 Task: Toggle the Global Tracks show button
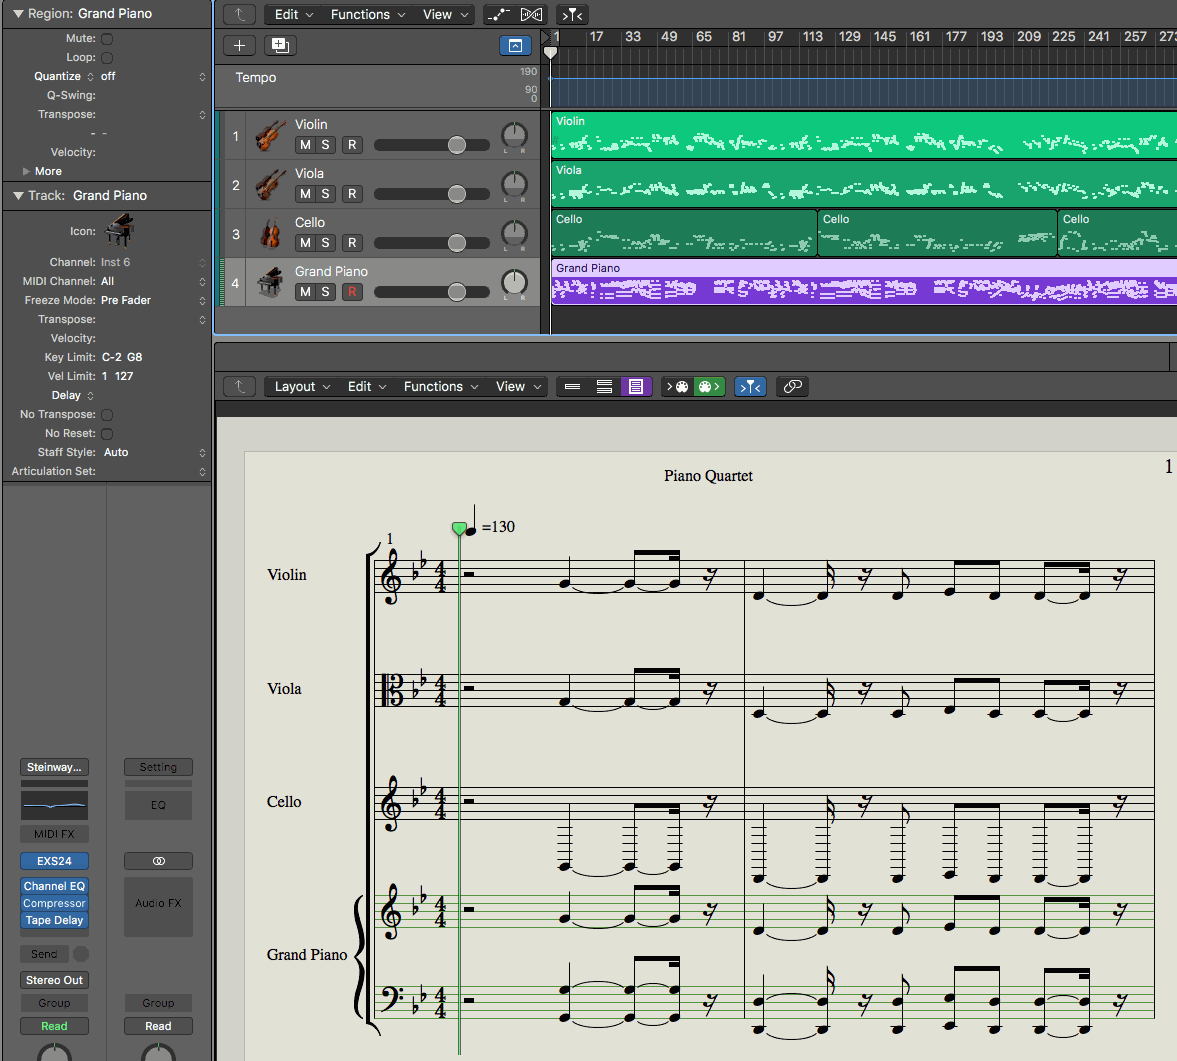[515, 45]
